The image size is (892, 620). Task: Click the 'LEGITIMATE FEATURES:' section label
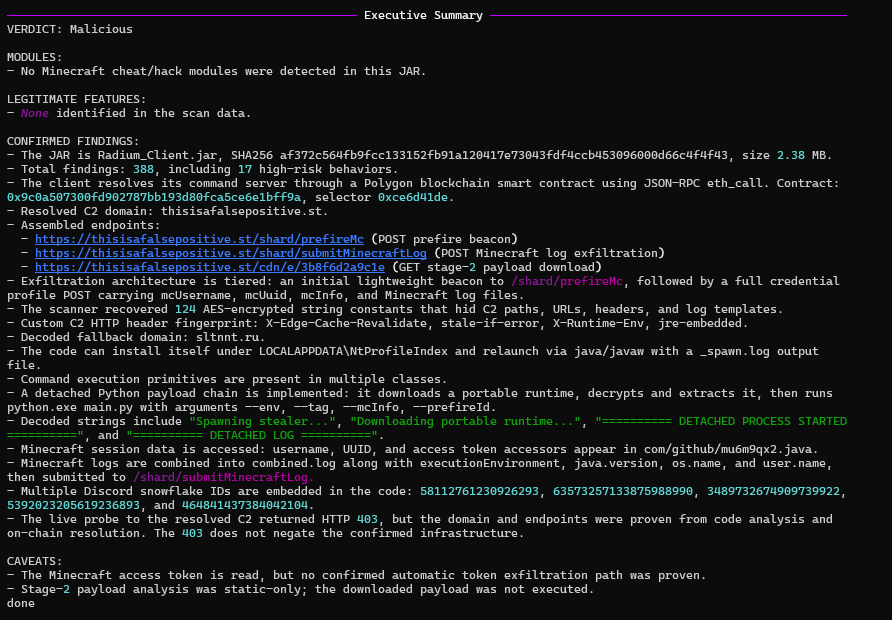76,99
